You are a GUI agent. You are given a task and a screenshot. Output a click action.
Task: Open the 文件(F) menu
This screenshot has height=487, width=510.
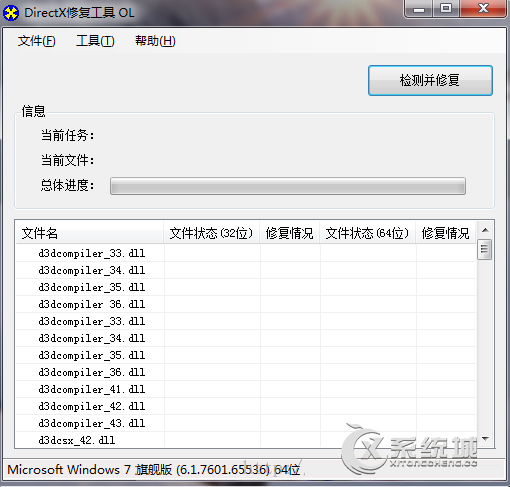pyautogui.click(x=37, y=41)
